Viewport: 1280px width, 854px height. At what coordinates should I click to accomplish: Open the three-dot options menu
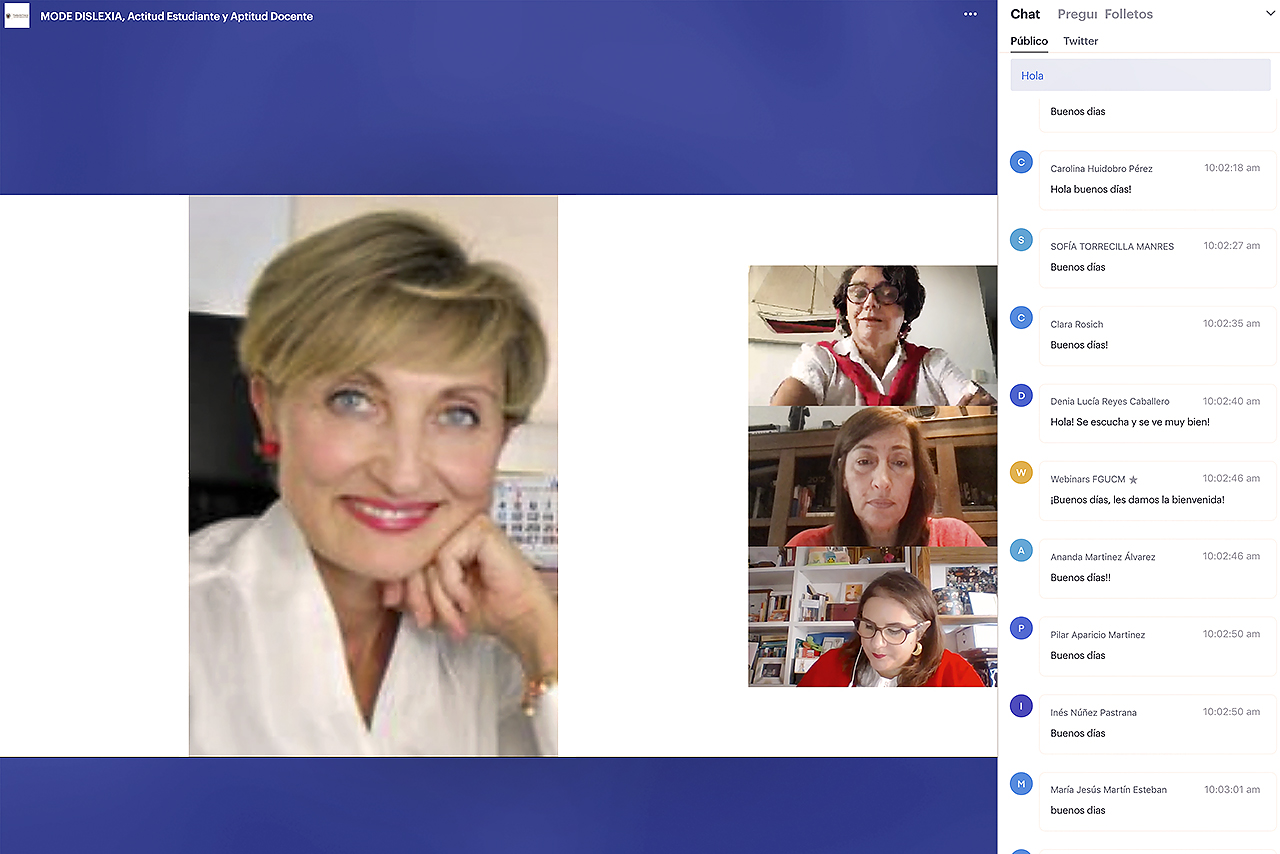[x=970, y=15]
